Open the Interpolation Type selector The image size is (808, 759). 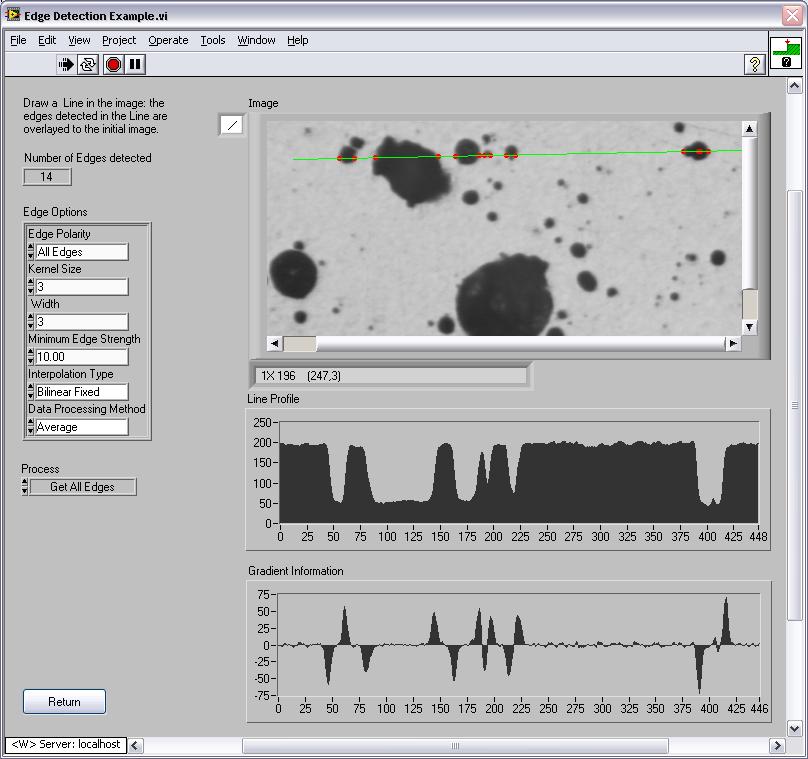point(82,392)
